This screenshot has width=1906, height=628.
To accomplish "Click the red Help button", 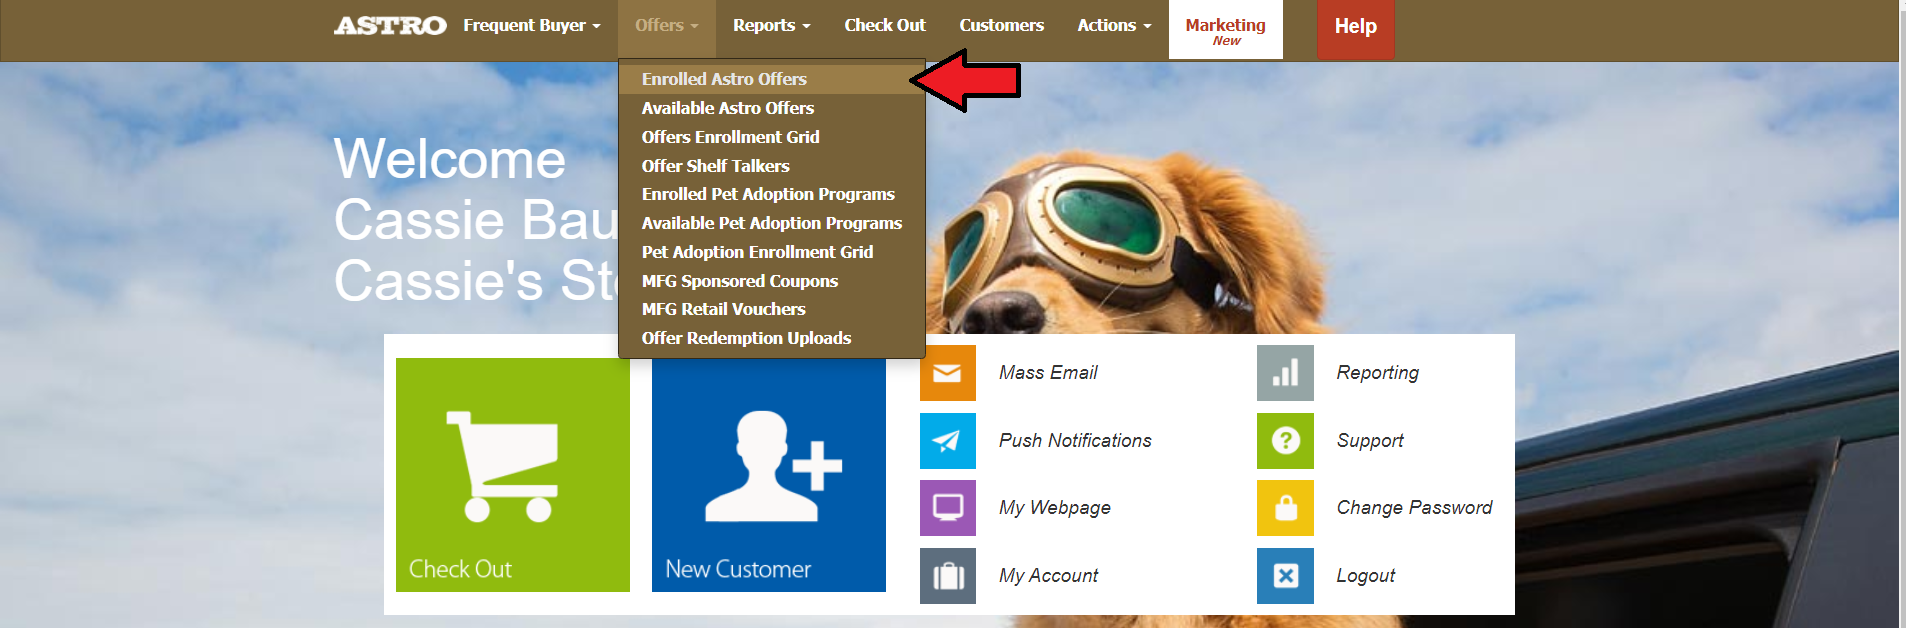I will tap(1355, 27).
